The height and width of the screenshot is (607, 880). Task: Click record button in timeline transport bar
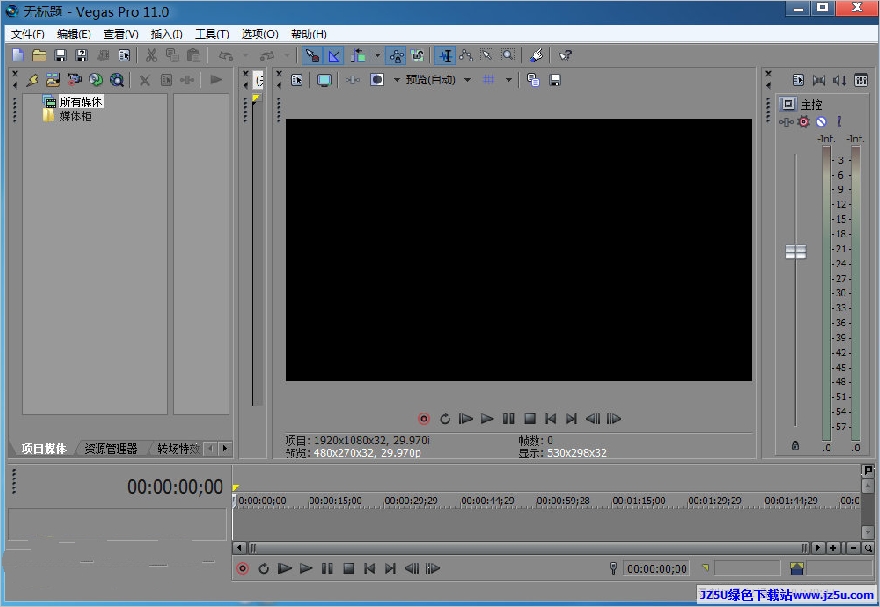click(x=242, y=569)
